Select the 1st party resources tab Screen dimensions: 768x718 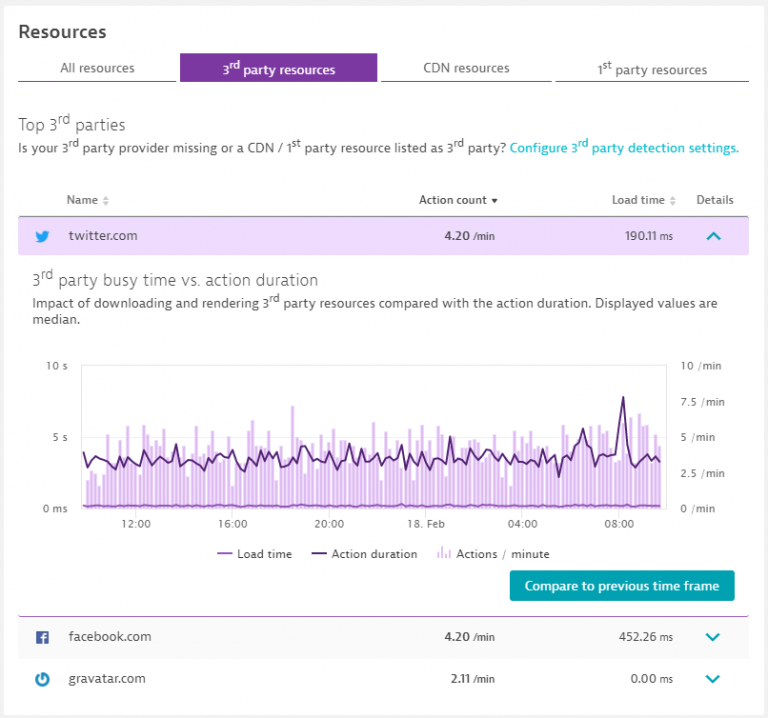(652, 69)
